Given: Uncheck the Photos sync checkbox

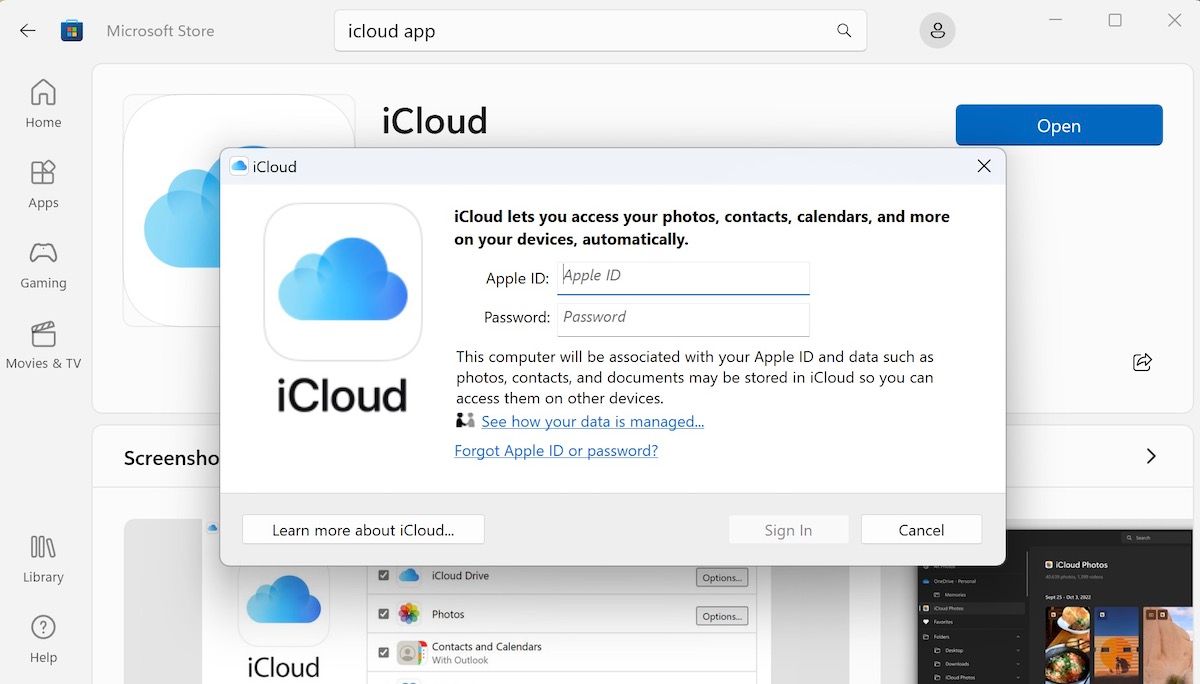Looking at the screenshot, I should tap(383, 614).
